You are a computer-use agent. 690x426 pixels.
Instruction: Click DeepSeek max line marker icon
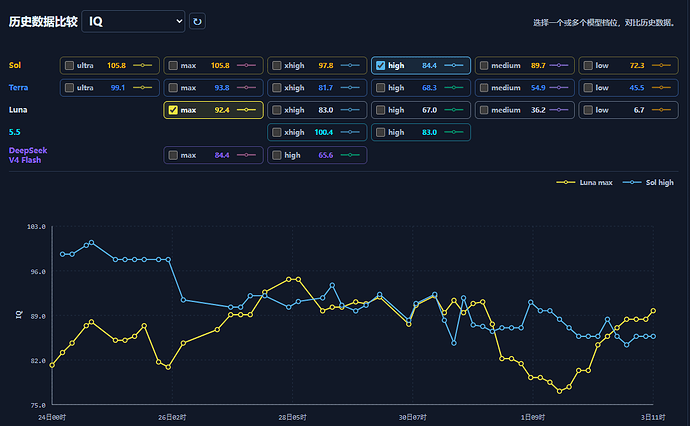(x=246, y=155)
